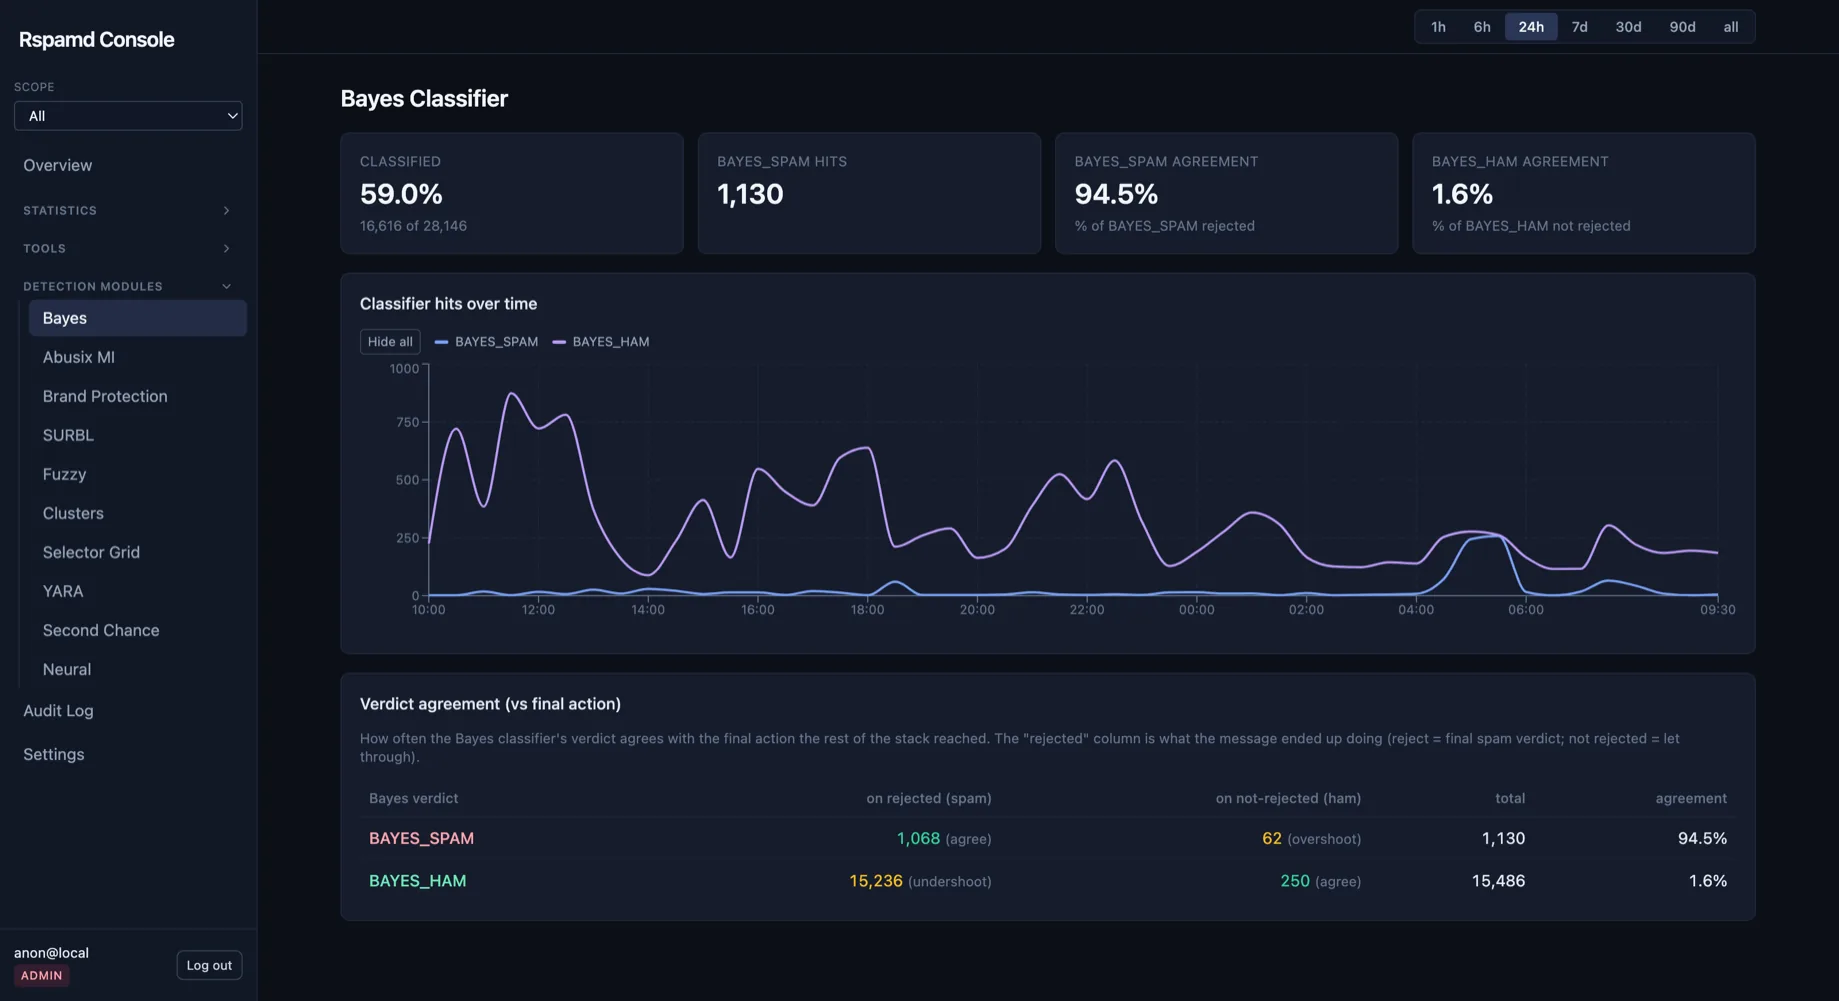Click the BAYES_HAM row label in table
The height and width of the screenshot is (1001, 1839).
tap(417, 881)
